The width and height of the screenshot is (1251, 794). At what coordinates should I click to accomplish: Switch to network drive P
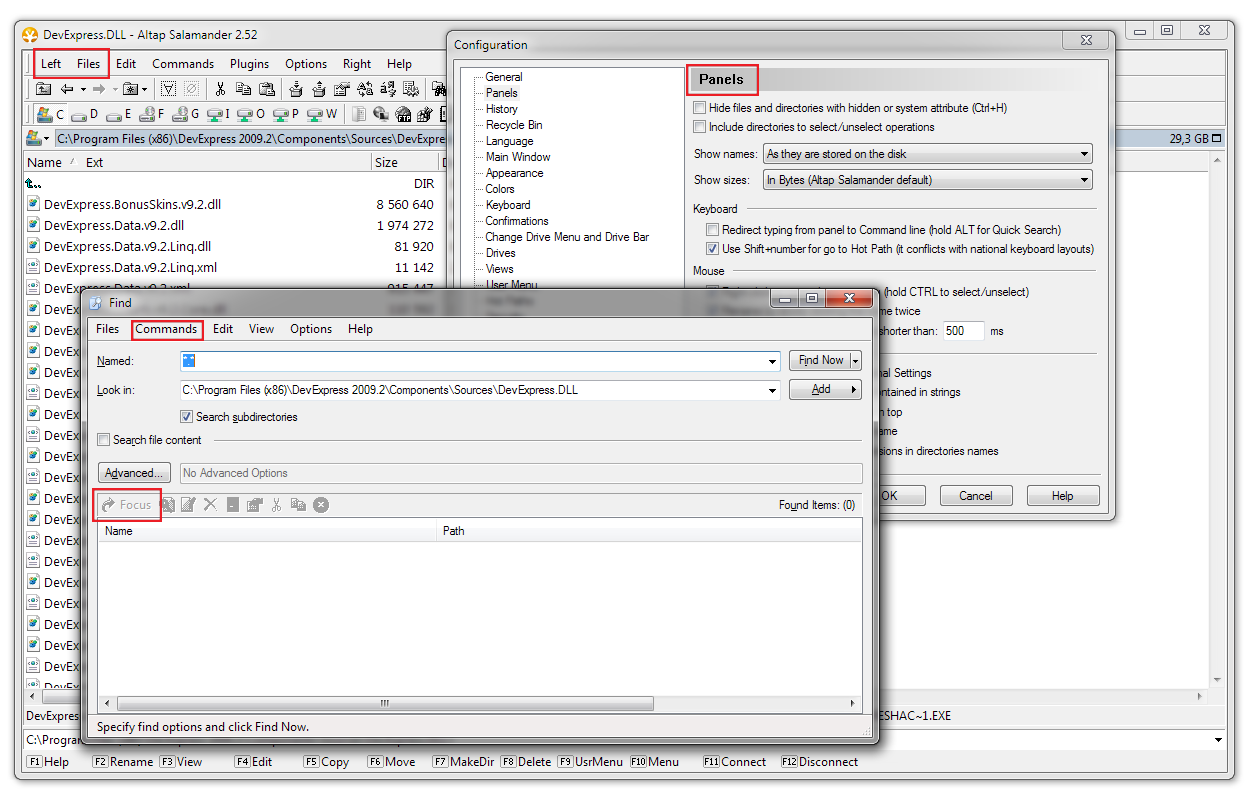tap(285, 114)
